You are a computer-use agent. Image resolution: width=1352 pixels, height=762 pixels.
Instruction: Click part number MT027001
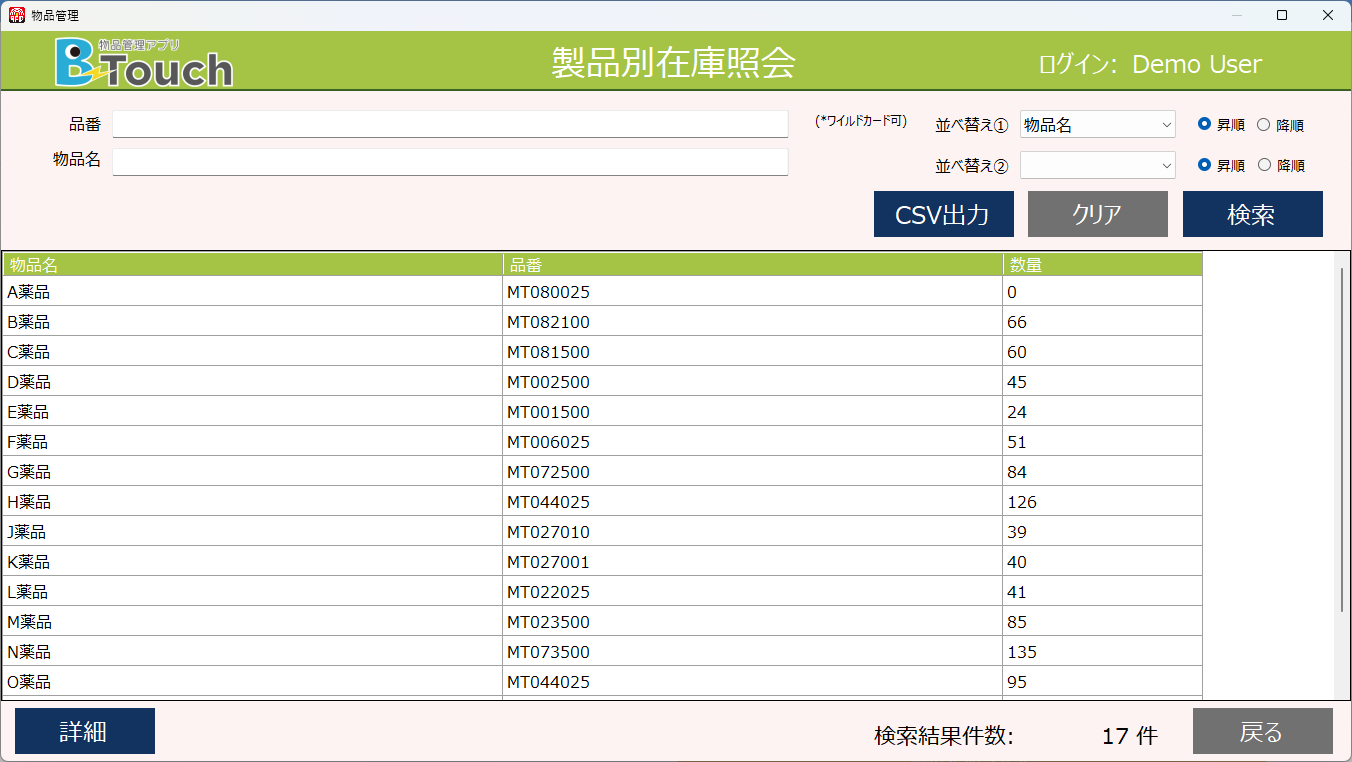548,562
